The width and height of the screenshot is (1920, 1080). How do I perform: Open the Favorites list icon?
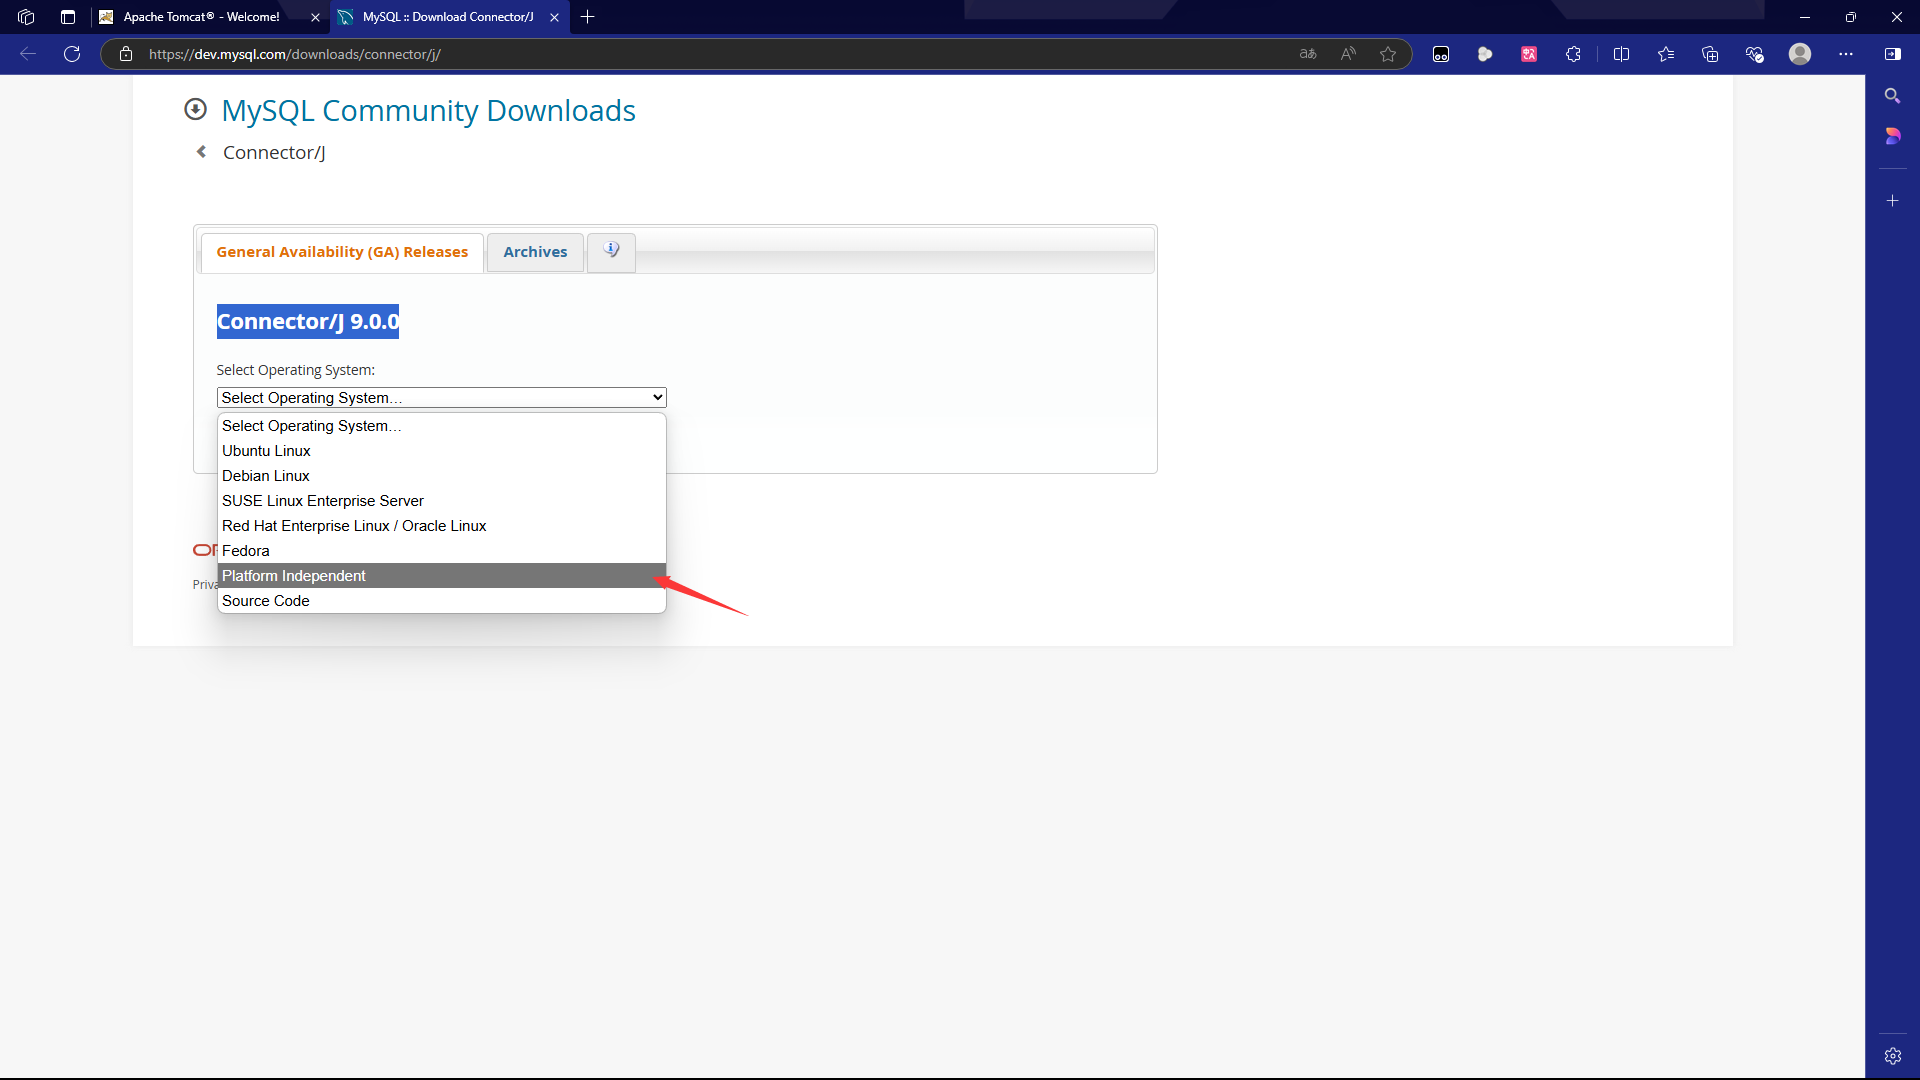tap(1665, 54)
